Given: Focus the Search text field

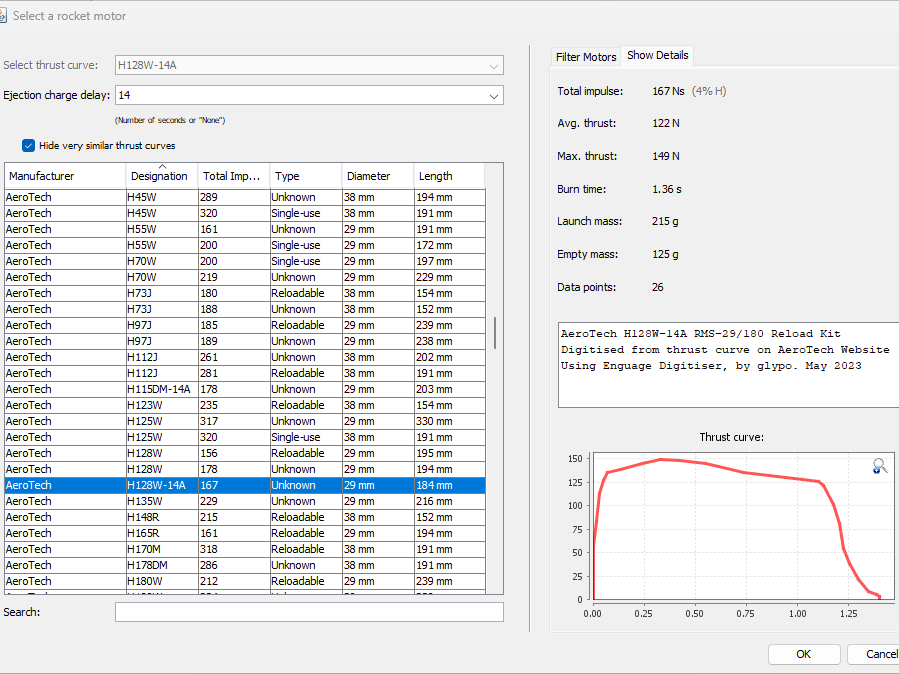Looking at the screenshot, I should pos(309,612).
